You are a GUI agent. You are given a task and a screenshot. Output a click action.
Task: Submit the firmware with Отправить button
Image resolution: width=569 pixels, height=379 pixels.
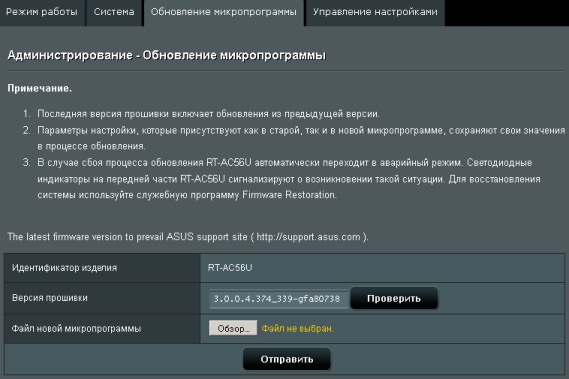click(x=287, y=359)
